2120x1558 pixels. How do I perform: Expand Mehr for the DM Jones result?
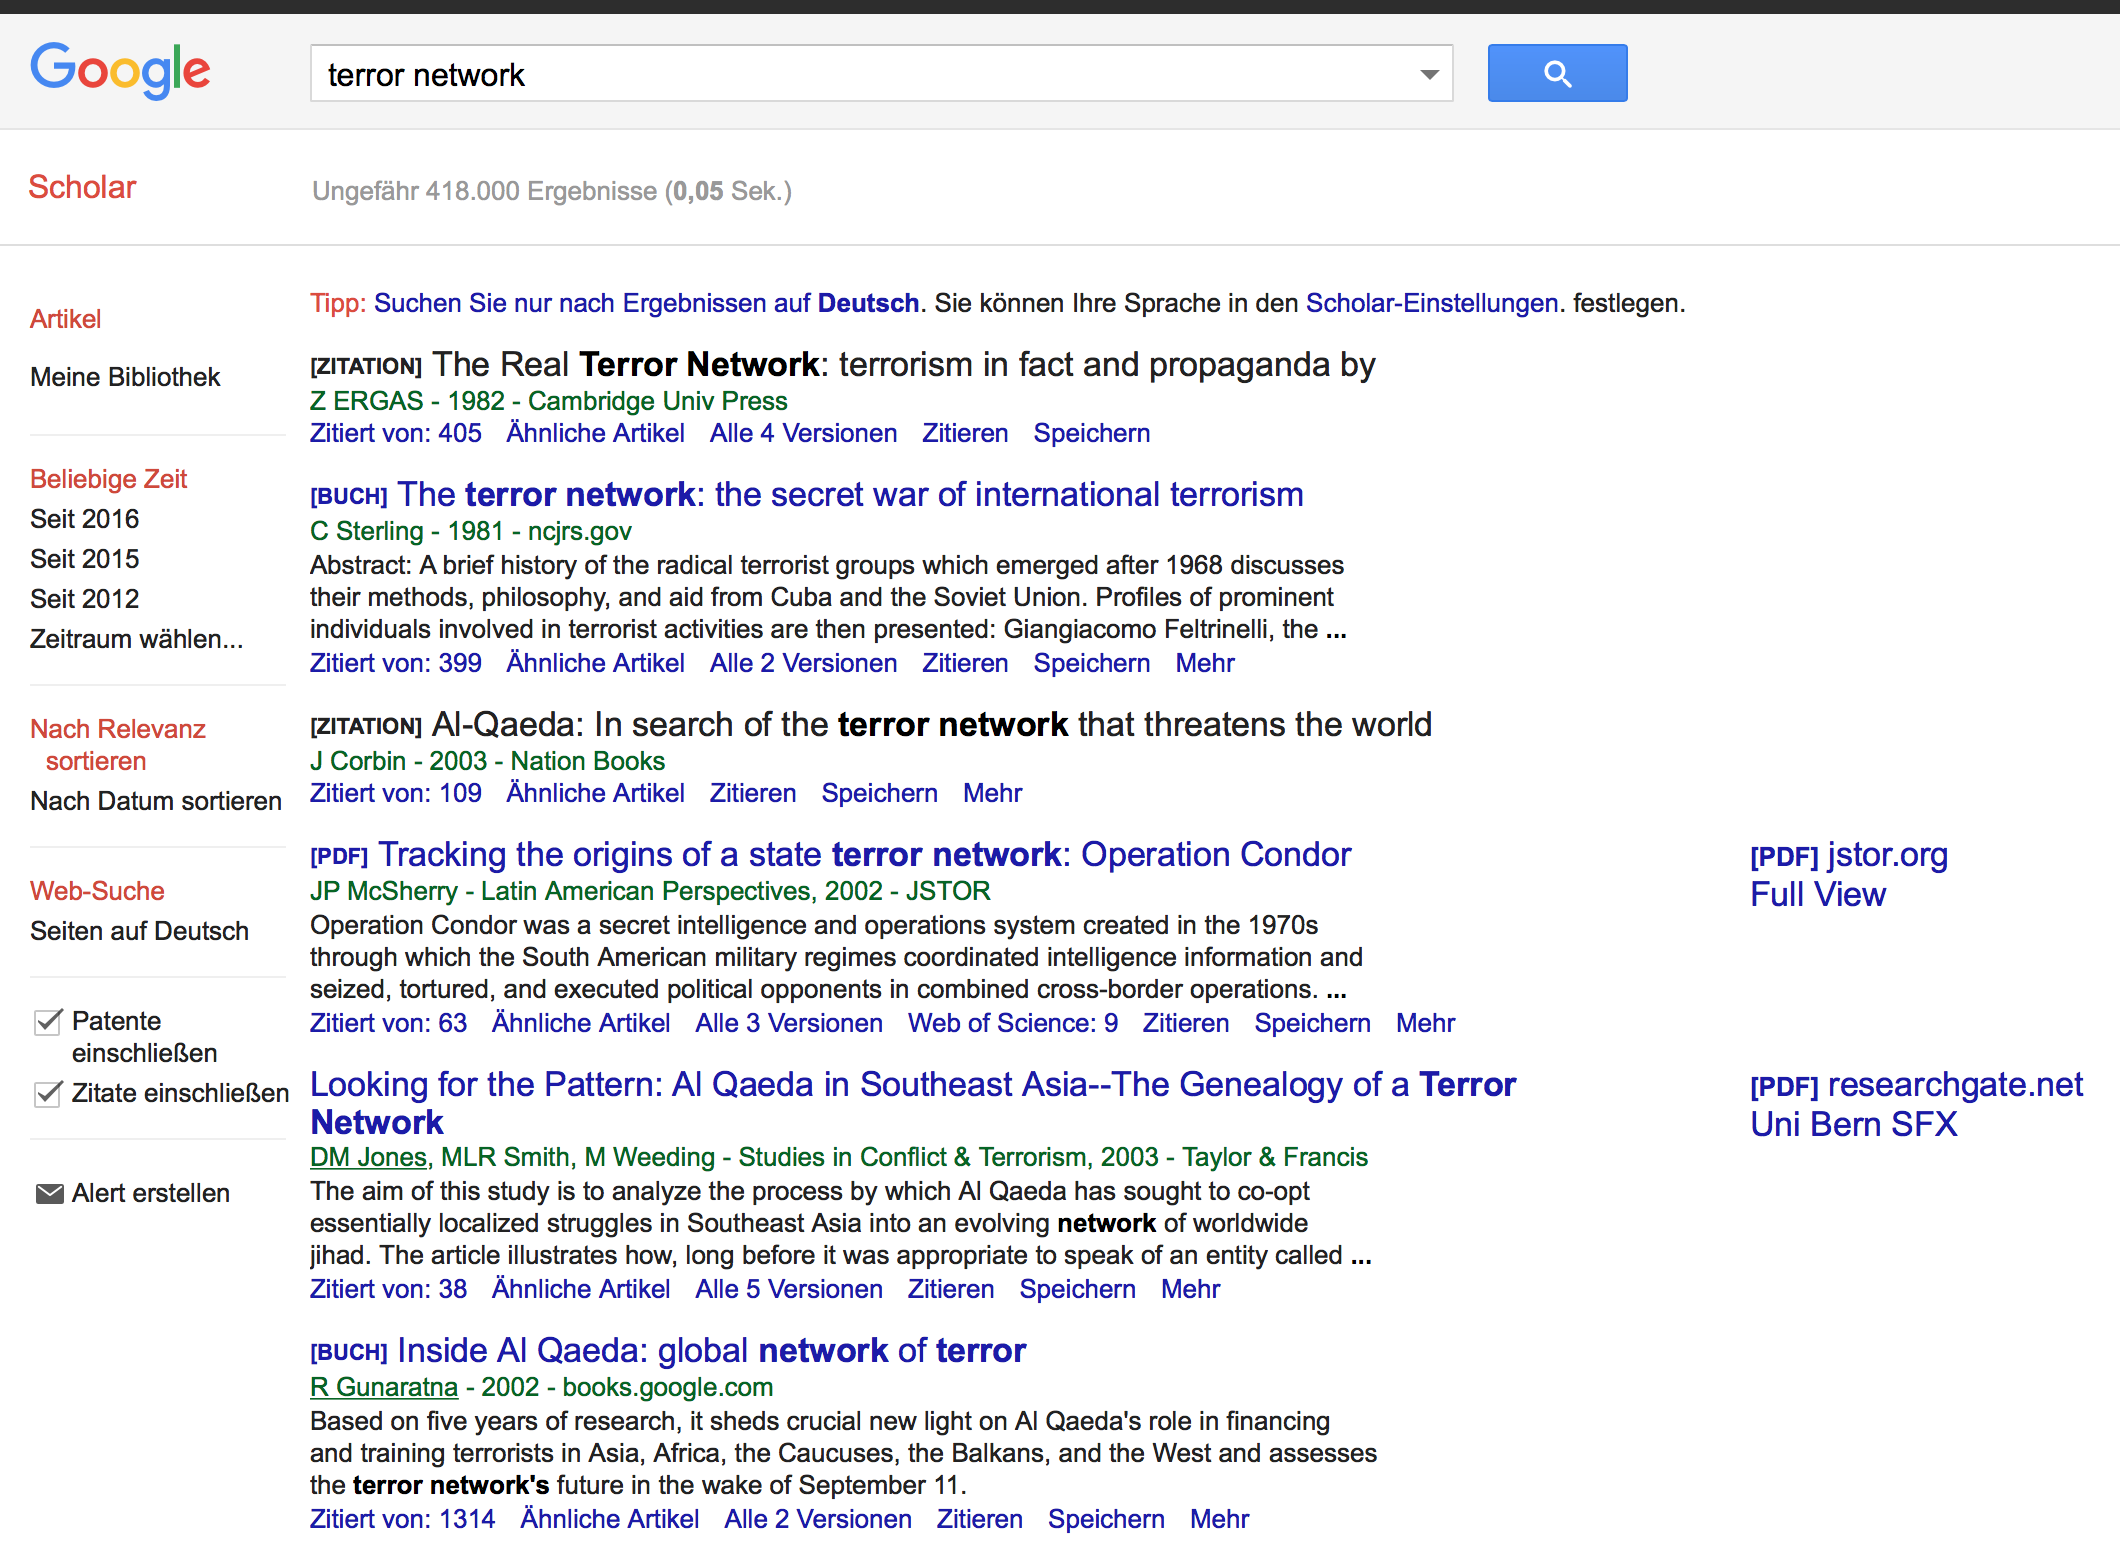click(1190, 1289)
